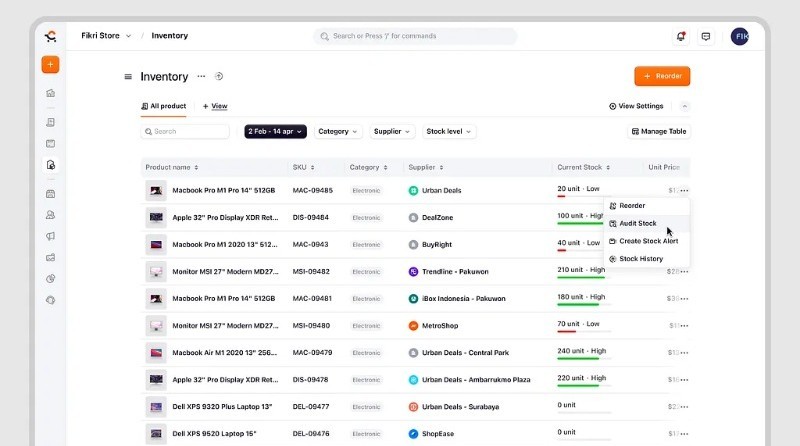Click the app logo in top-left
The height and width of the screenshot is (446, 800).
(51, 36)
